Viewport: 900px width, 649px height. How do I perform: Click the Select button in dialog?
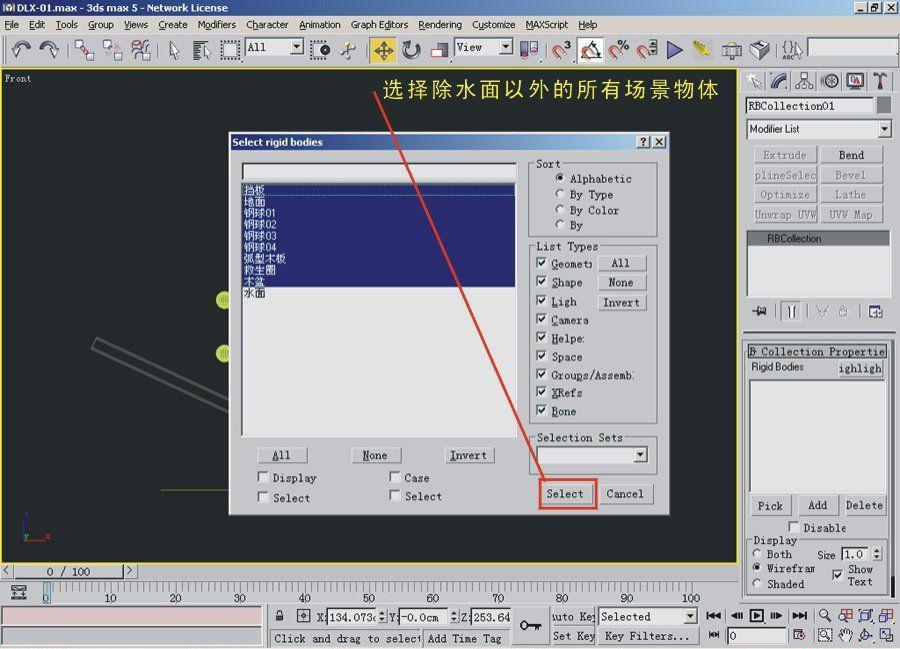(x=565, y=494)
